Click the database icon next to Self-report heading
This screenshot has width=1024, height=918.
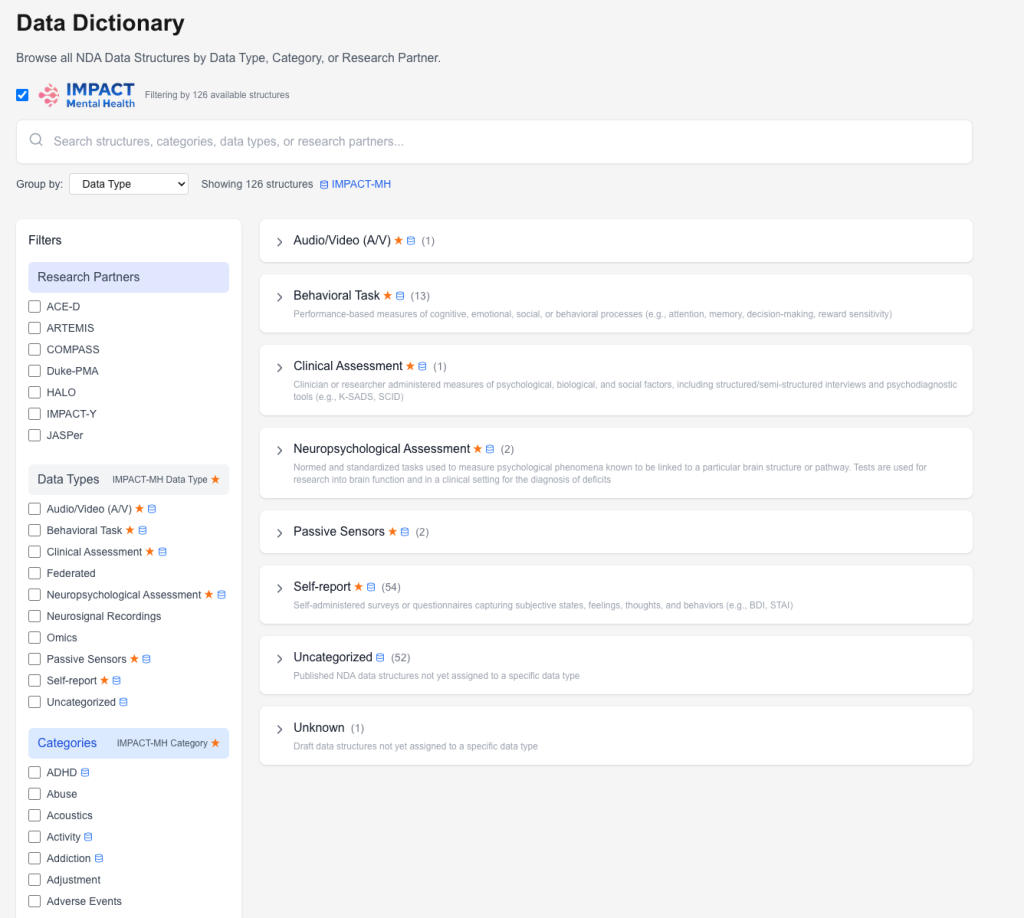coord(371,587)
